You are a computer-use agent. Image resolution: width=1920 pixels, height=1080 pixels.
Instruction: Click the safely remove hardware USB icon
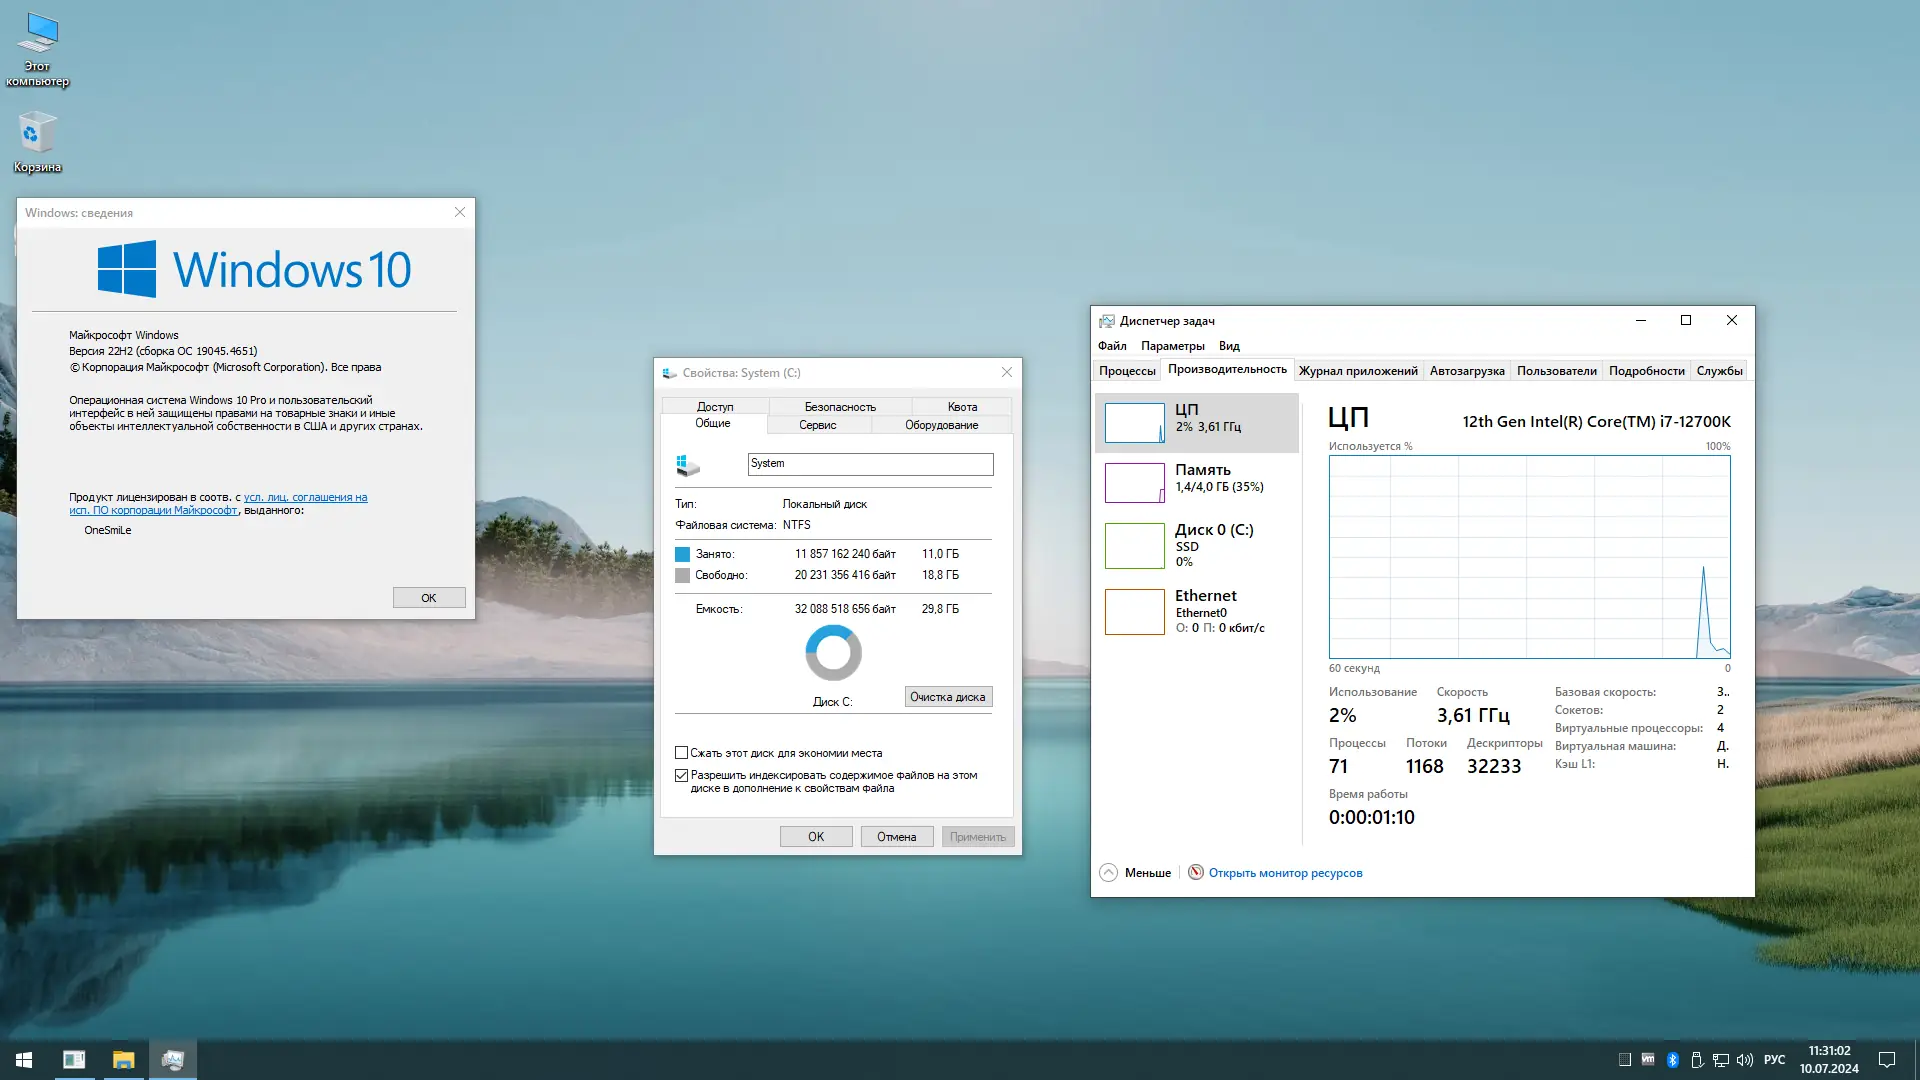point(1697,1060)
